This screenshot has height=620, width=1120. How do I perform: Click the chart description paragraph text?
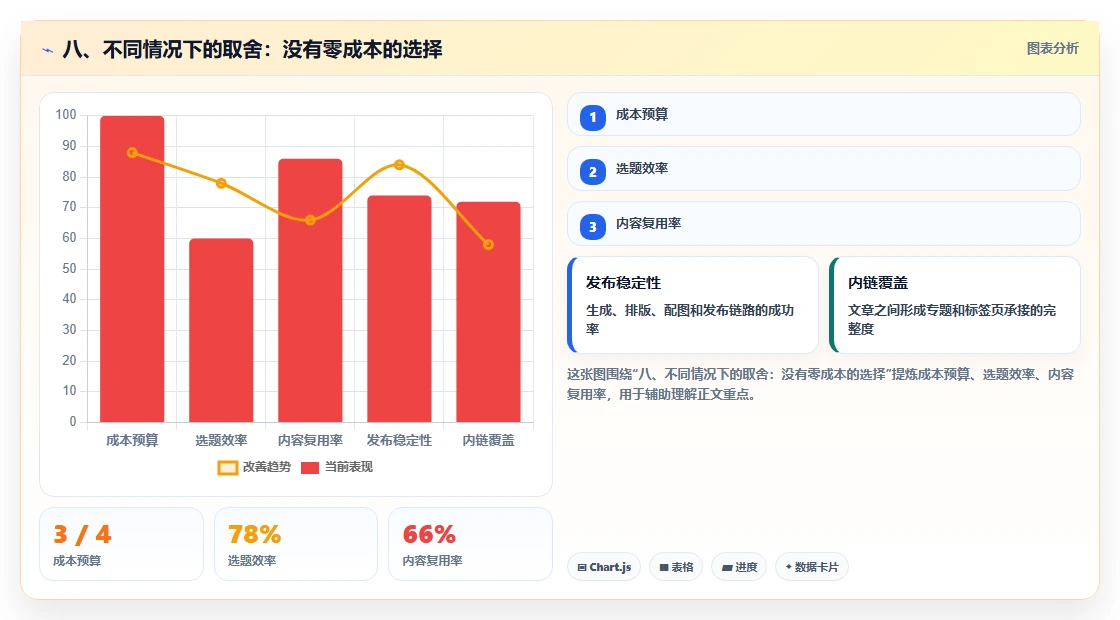[x=821, y=384]
